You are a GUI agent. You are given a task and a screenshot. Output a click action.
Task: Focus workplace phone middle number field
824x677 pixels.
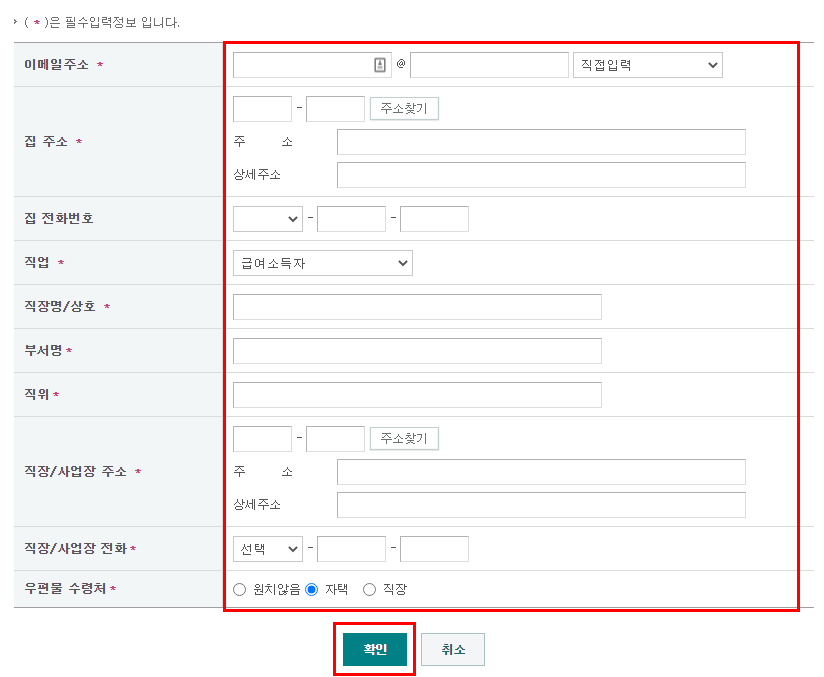tap(352, 549)
